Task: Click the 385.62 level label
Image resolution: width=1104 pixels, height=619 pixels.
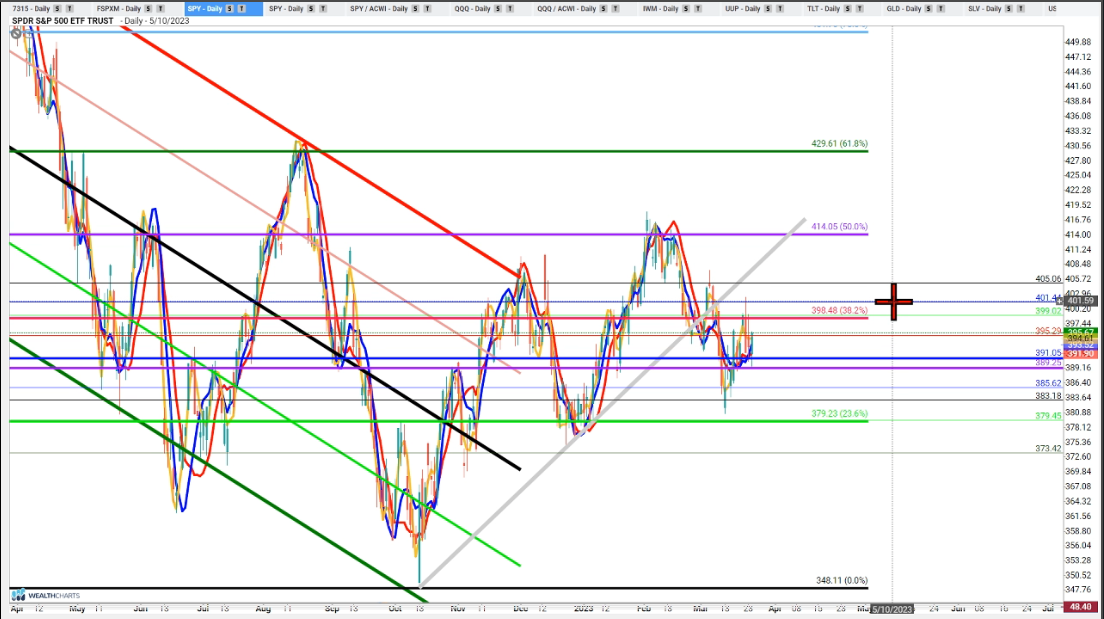Action: (x=1048, y=383)
